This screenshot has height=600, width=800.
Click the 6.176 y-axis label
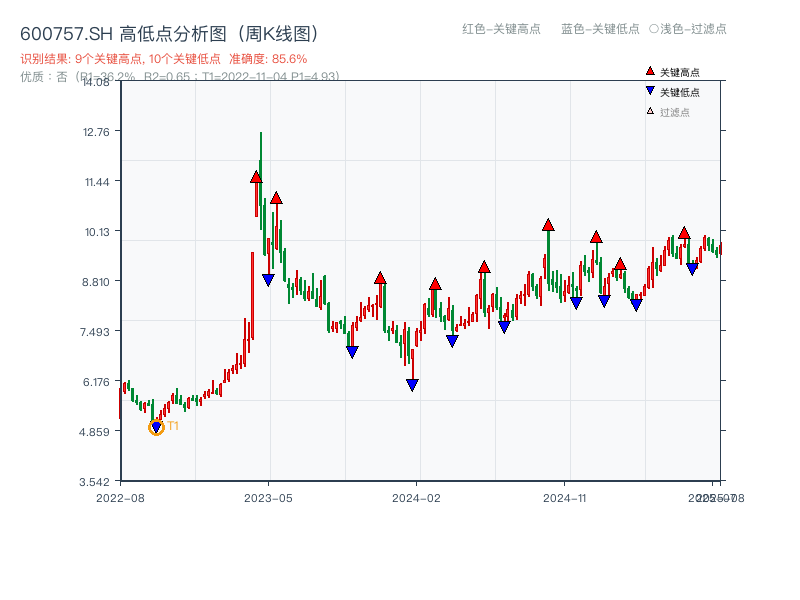(96, 382)
